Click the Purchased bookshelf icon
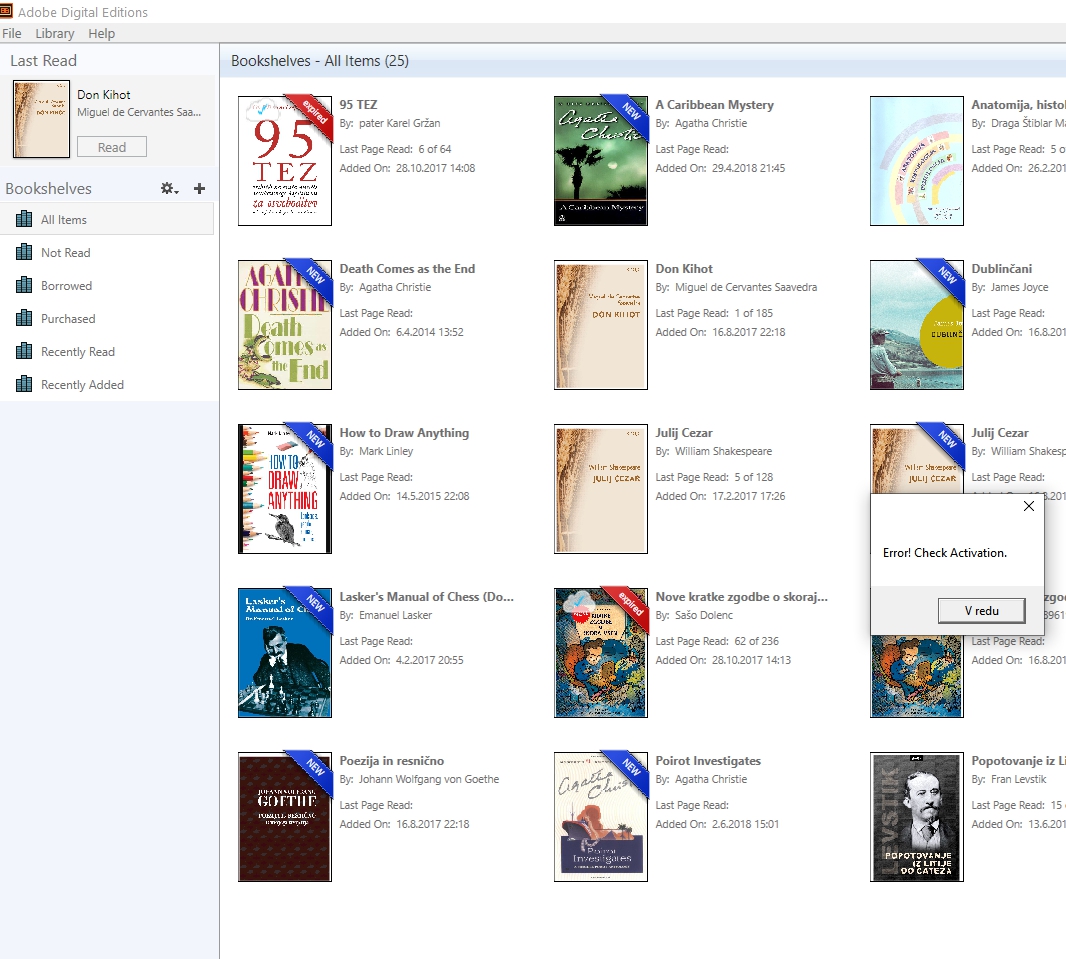Screen dimensions: 1066x959 click(x=24, y=318)
